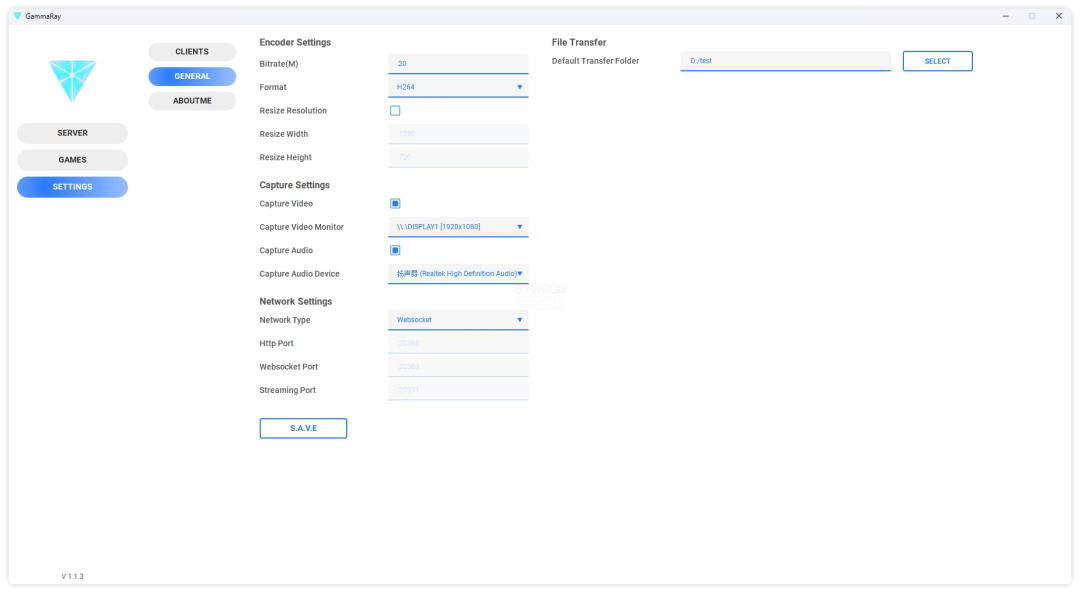This screenshot has width=1080, height=593.
Task: Click the GammaRay logo in sidebar
Action: click(x=72, y=80)
